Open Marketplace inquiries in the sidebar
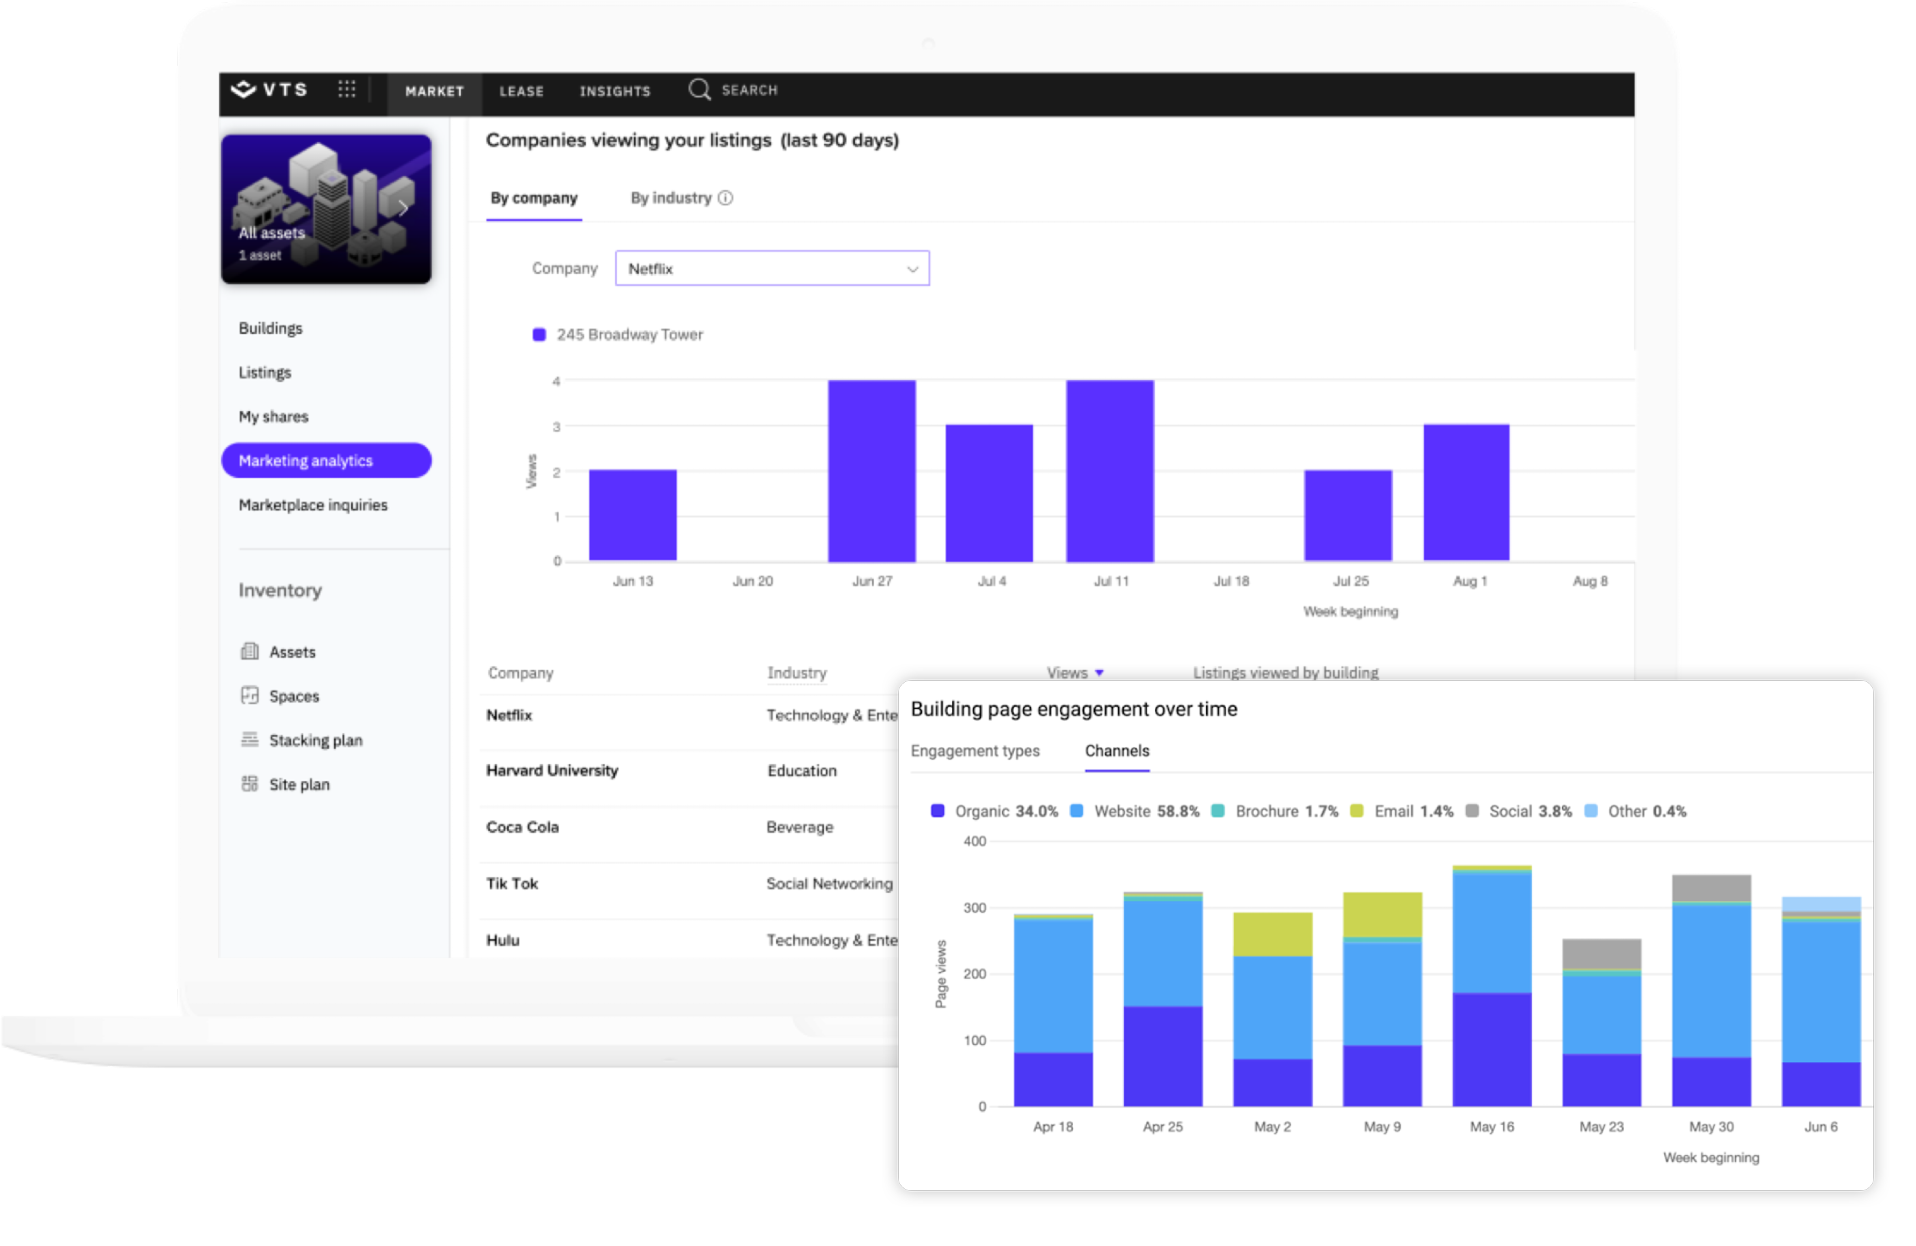The height and width of the screenshot is (1246, 1916). [x=313, y=505]
